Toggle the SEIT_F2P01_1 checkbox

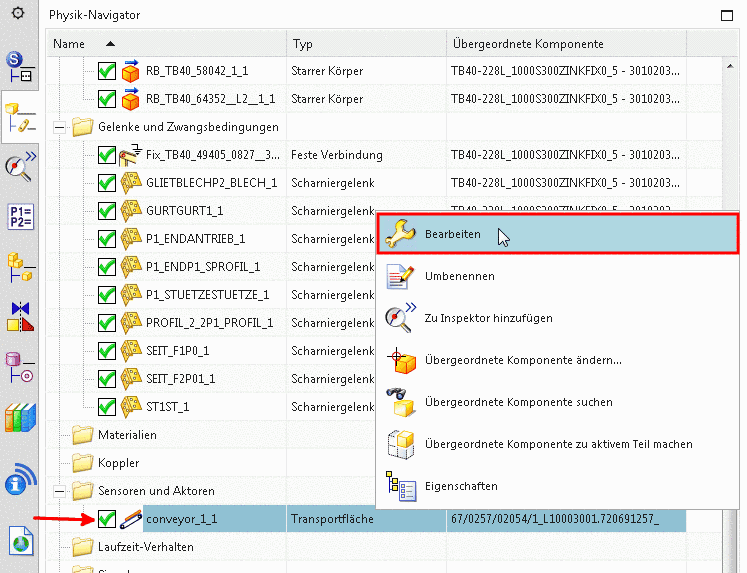107,379
